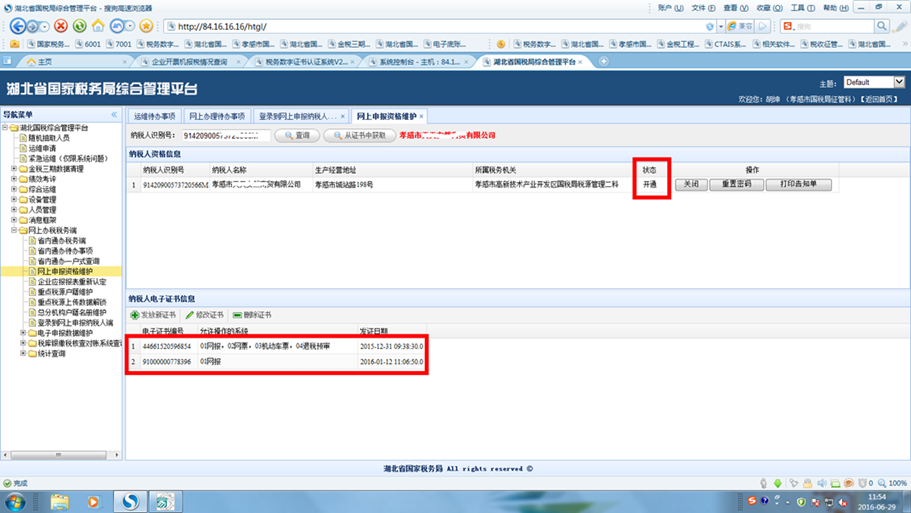This screenshot has height=513, width=911.
Task: Switch to browser tab 企业开票机报税情况查询
Action: point(189,62)
